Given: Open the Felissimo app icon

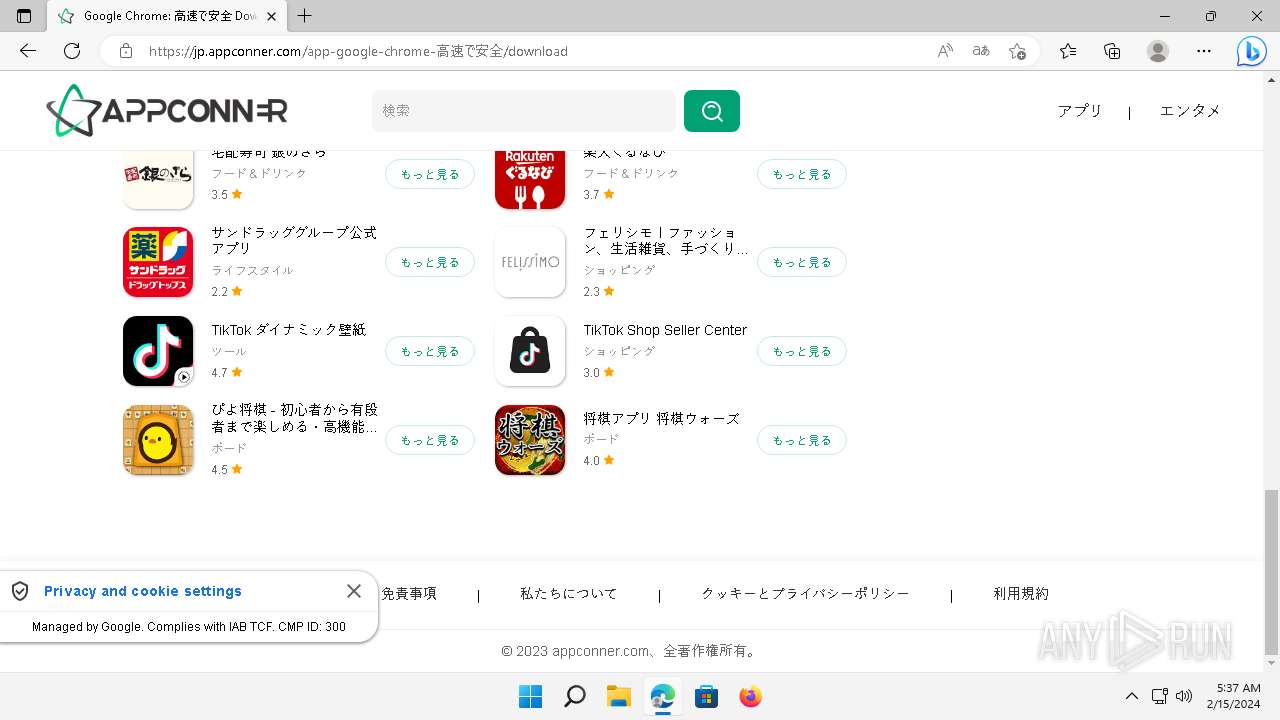Looking at the screenshot, I should (x=530, y=262).
